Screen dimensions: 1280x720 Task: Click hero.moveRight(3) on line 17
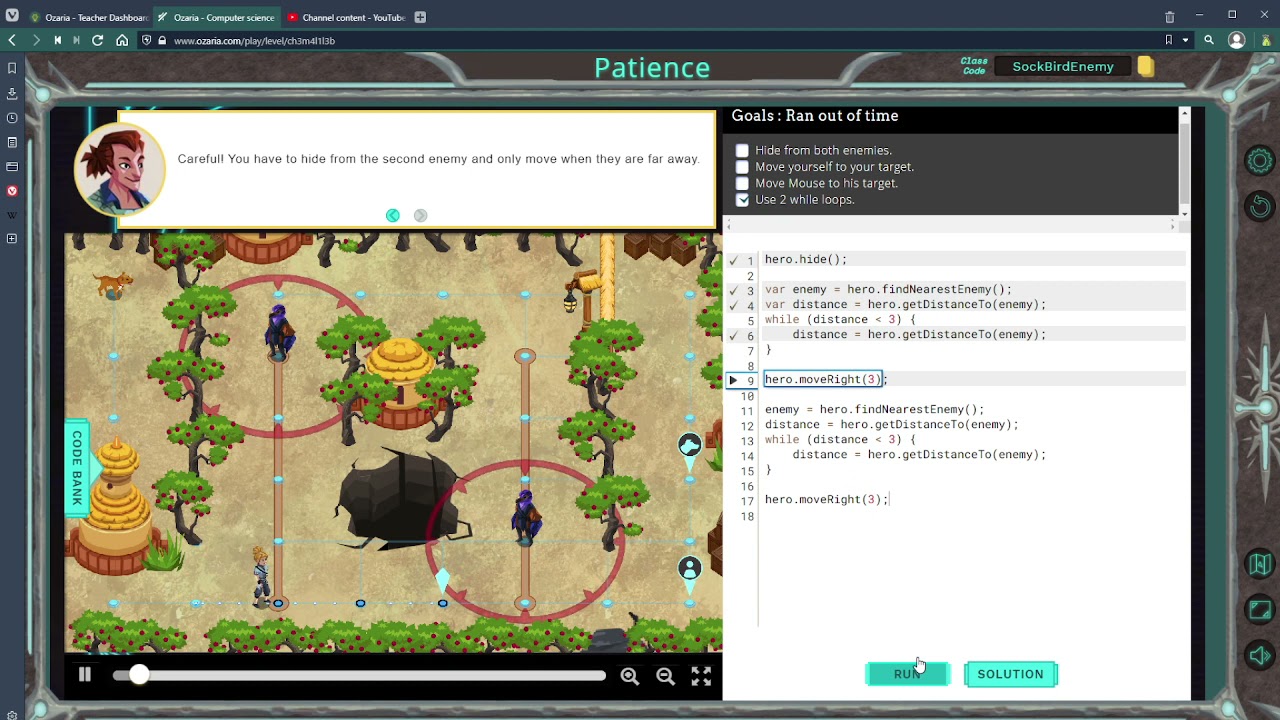[x=826, y=499]
